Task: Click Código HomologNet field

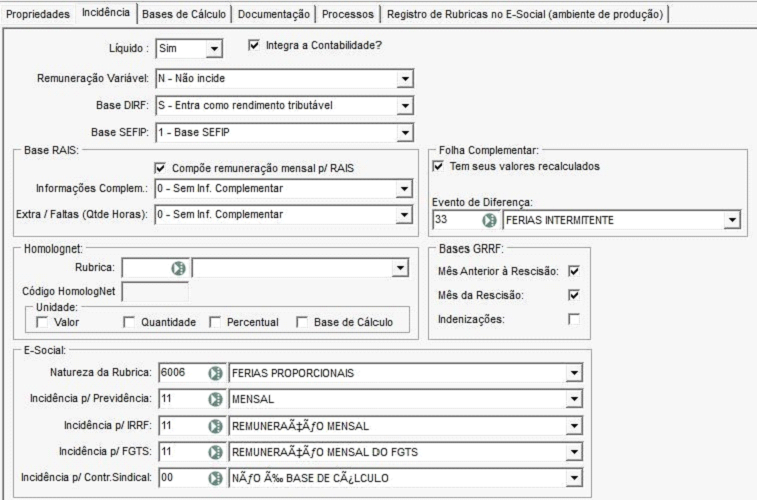Action: [155, 292]
